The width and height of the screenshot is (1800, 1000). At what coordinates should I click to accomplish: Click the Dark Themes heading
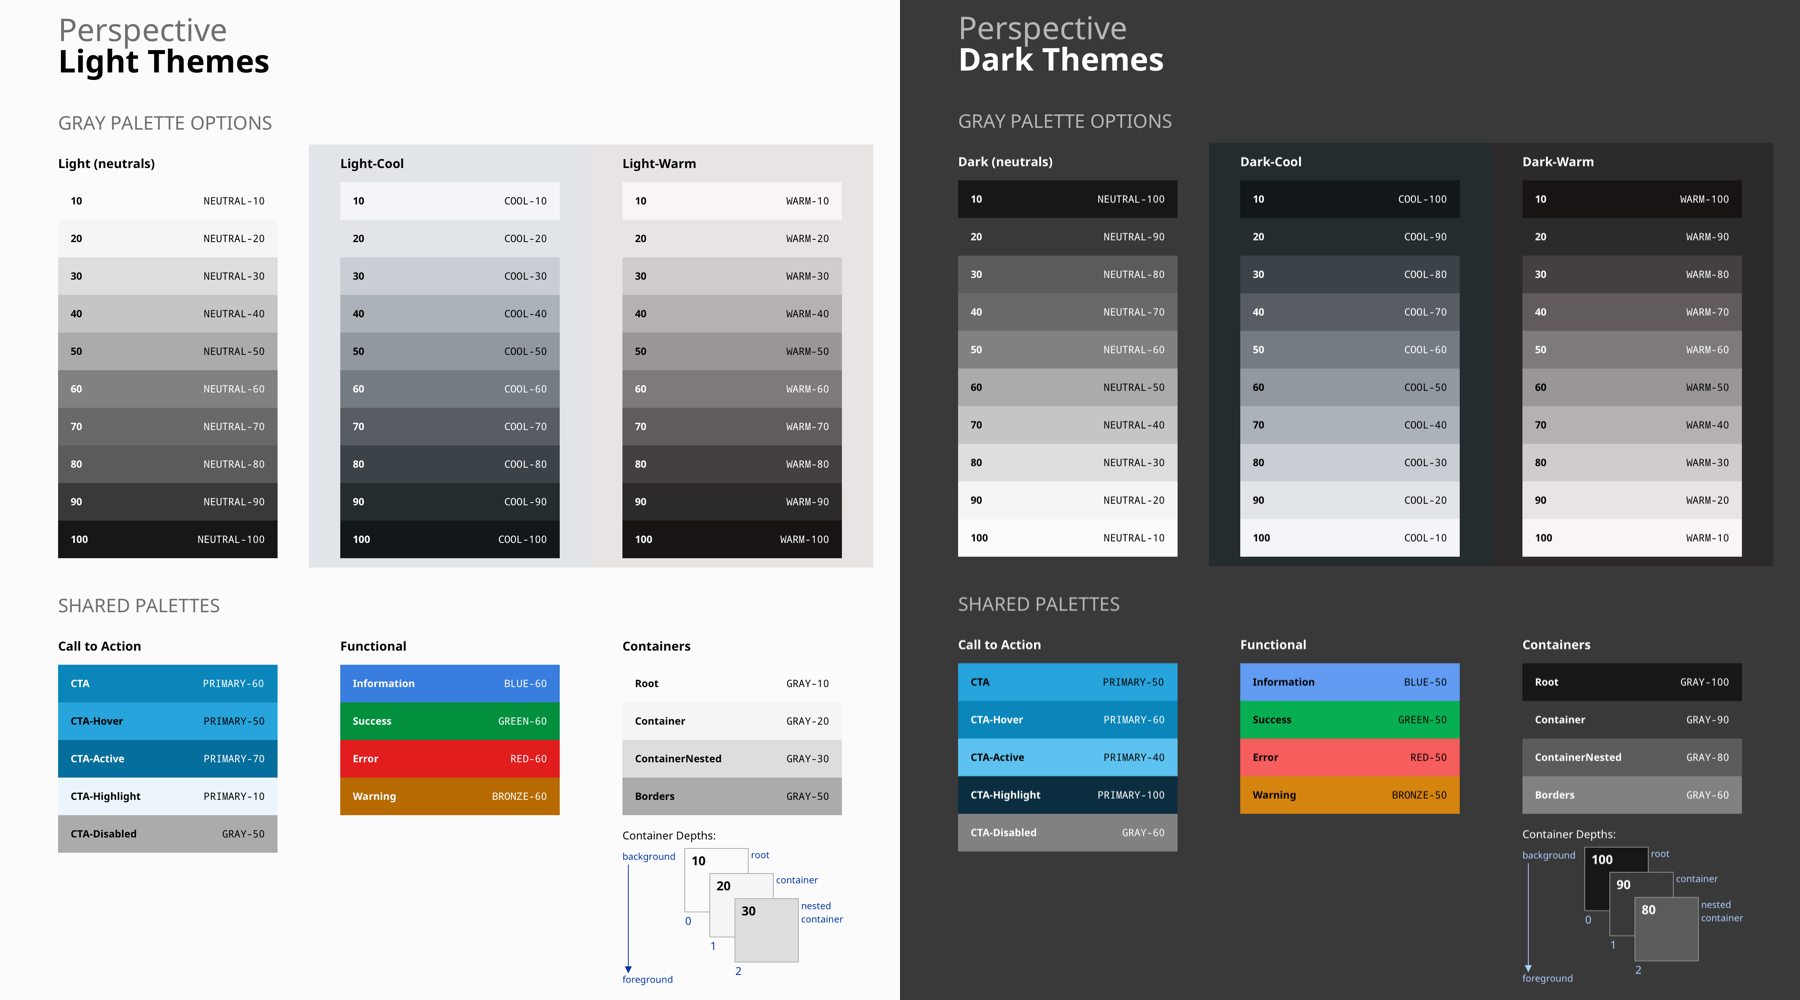[1061, 60]
